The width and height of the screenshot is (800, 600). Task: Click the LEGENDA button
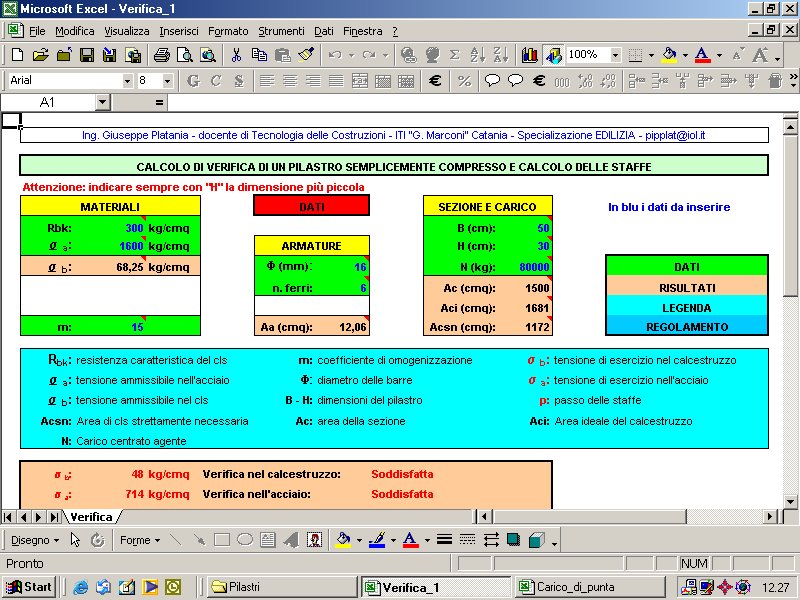pos(687,308)
